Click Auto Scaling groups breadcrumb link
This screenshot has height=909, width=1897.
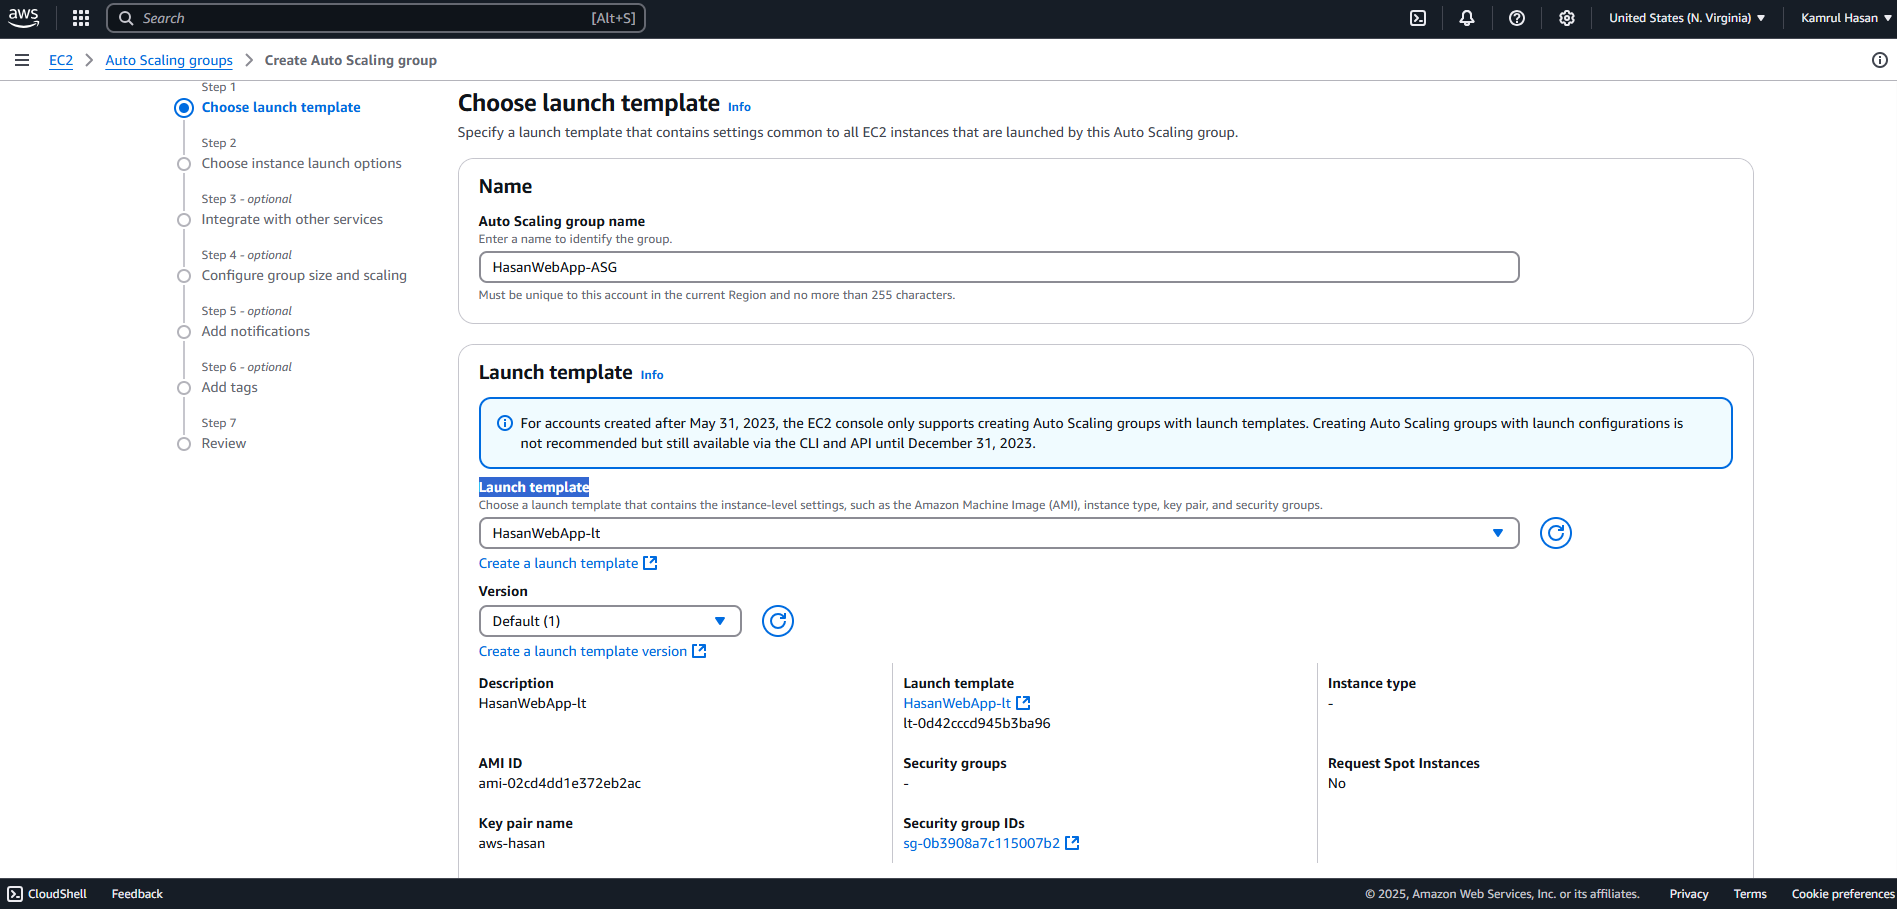169,60
